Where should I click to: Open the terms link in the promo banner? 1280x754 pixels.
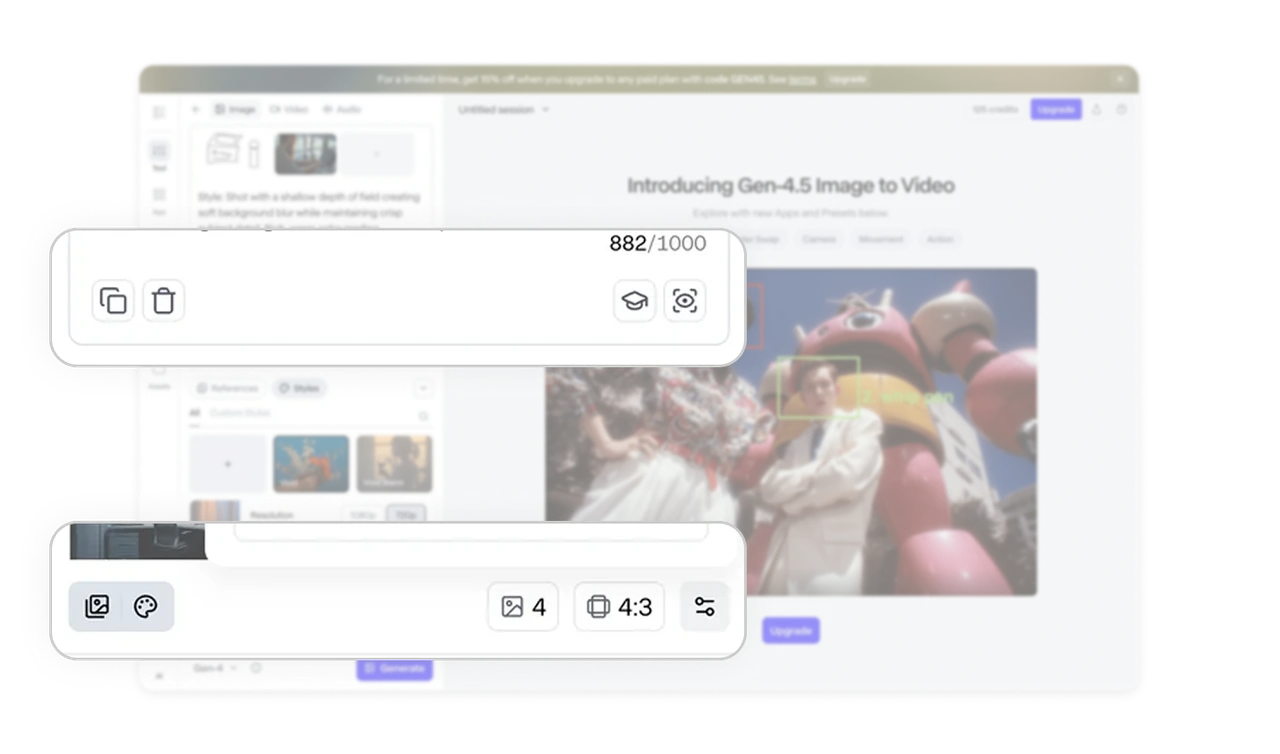pos(802,79)
